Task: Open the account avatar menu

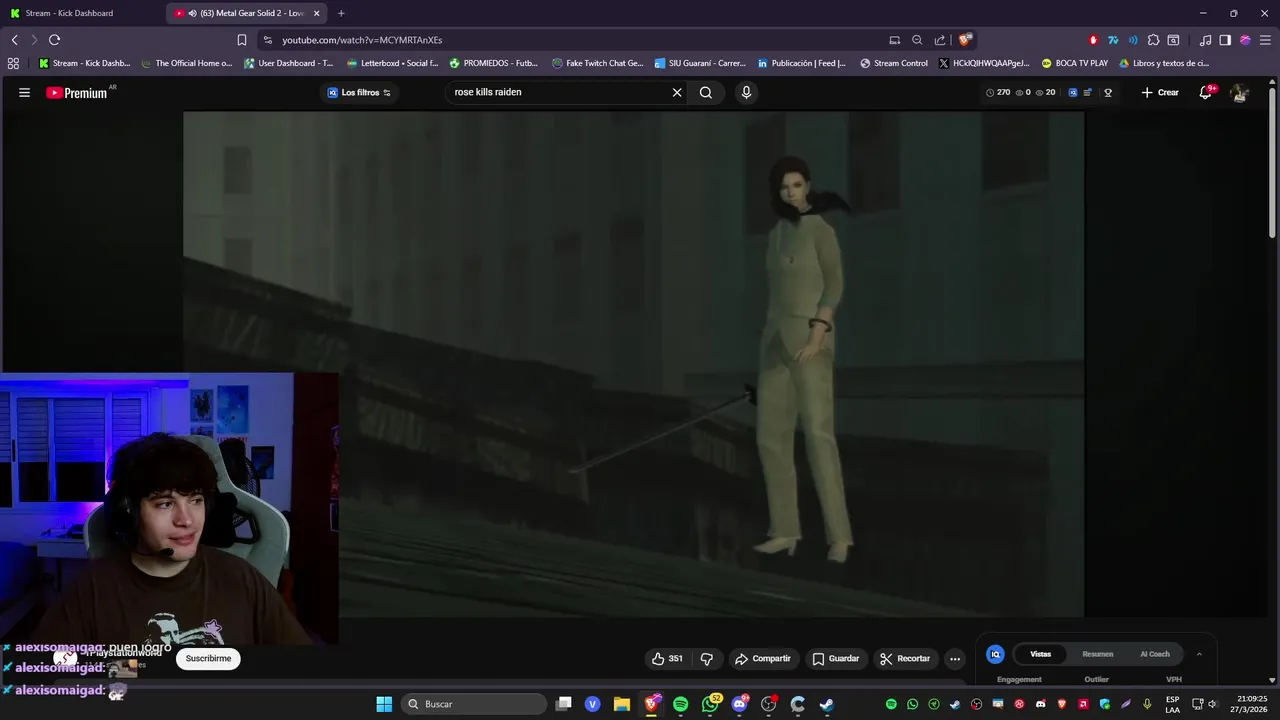Action: [x=1240, y=92]
